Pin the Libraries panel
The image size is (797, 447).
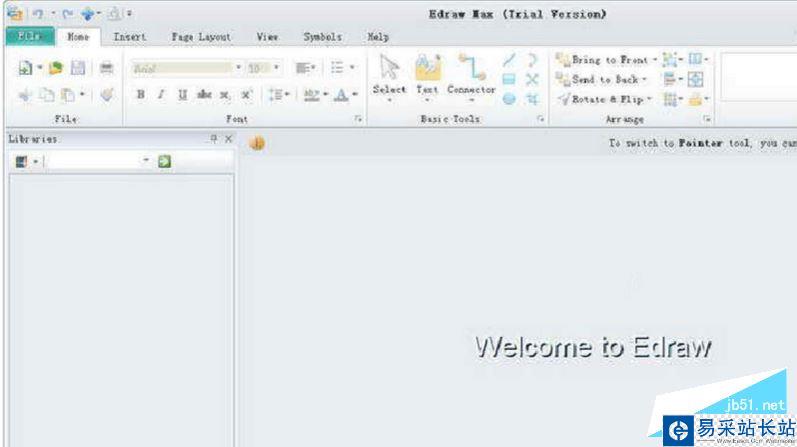coord(214,138)
